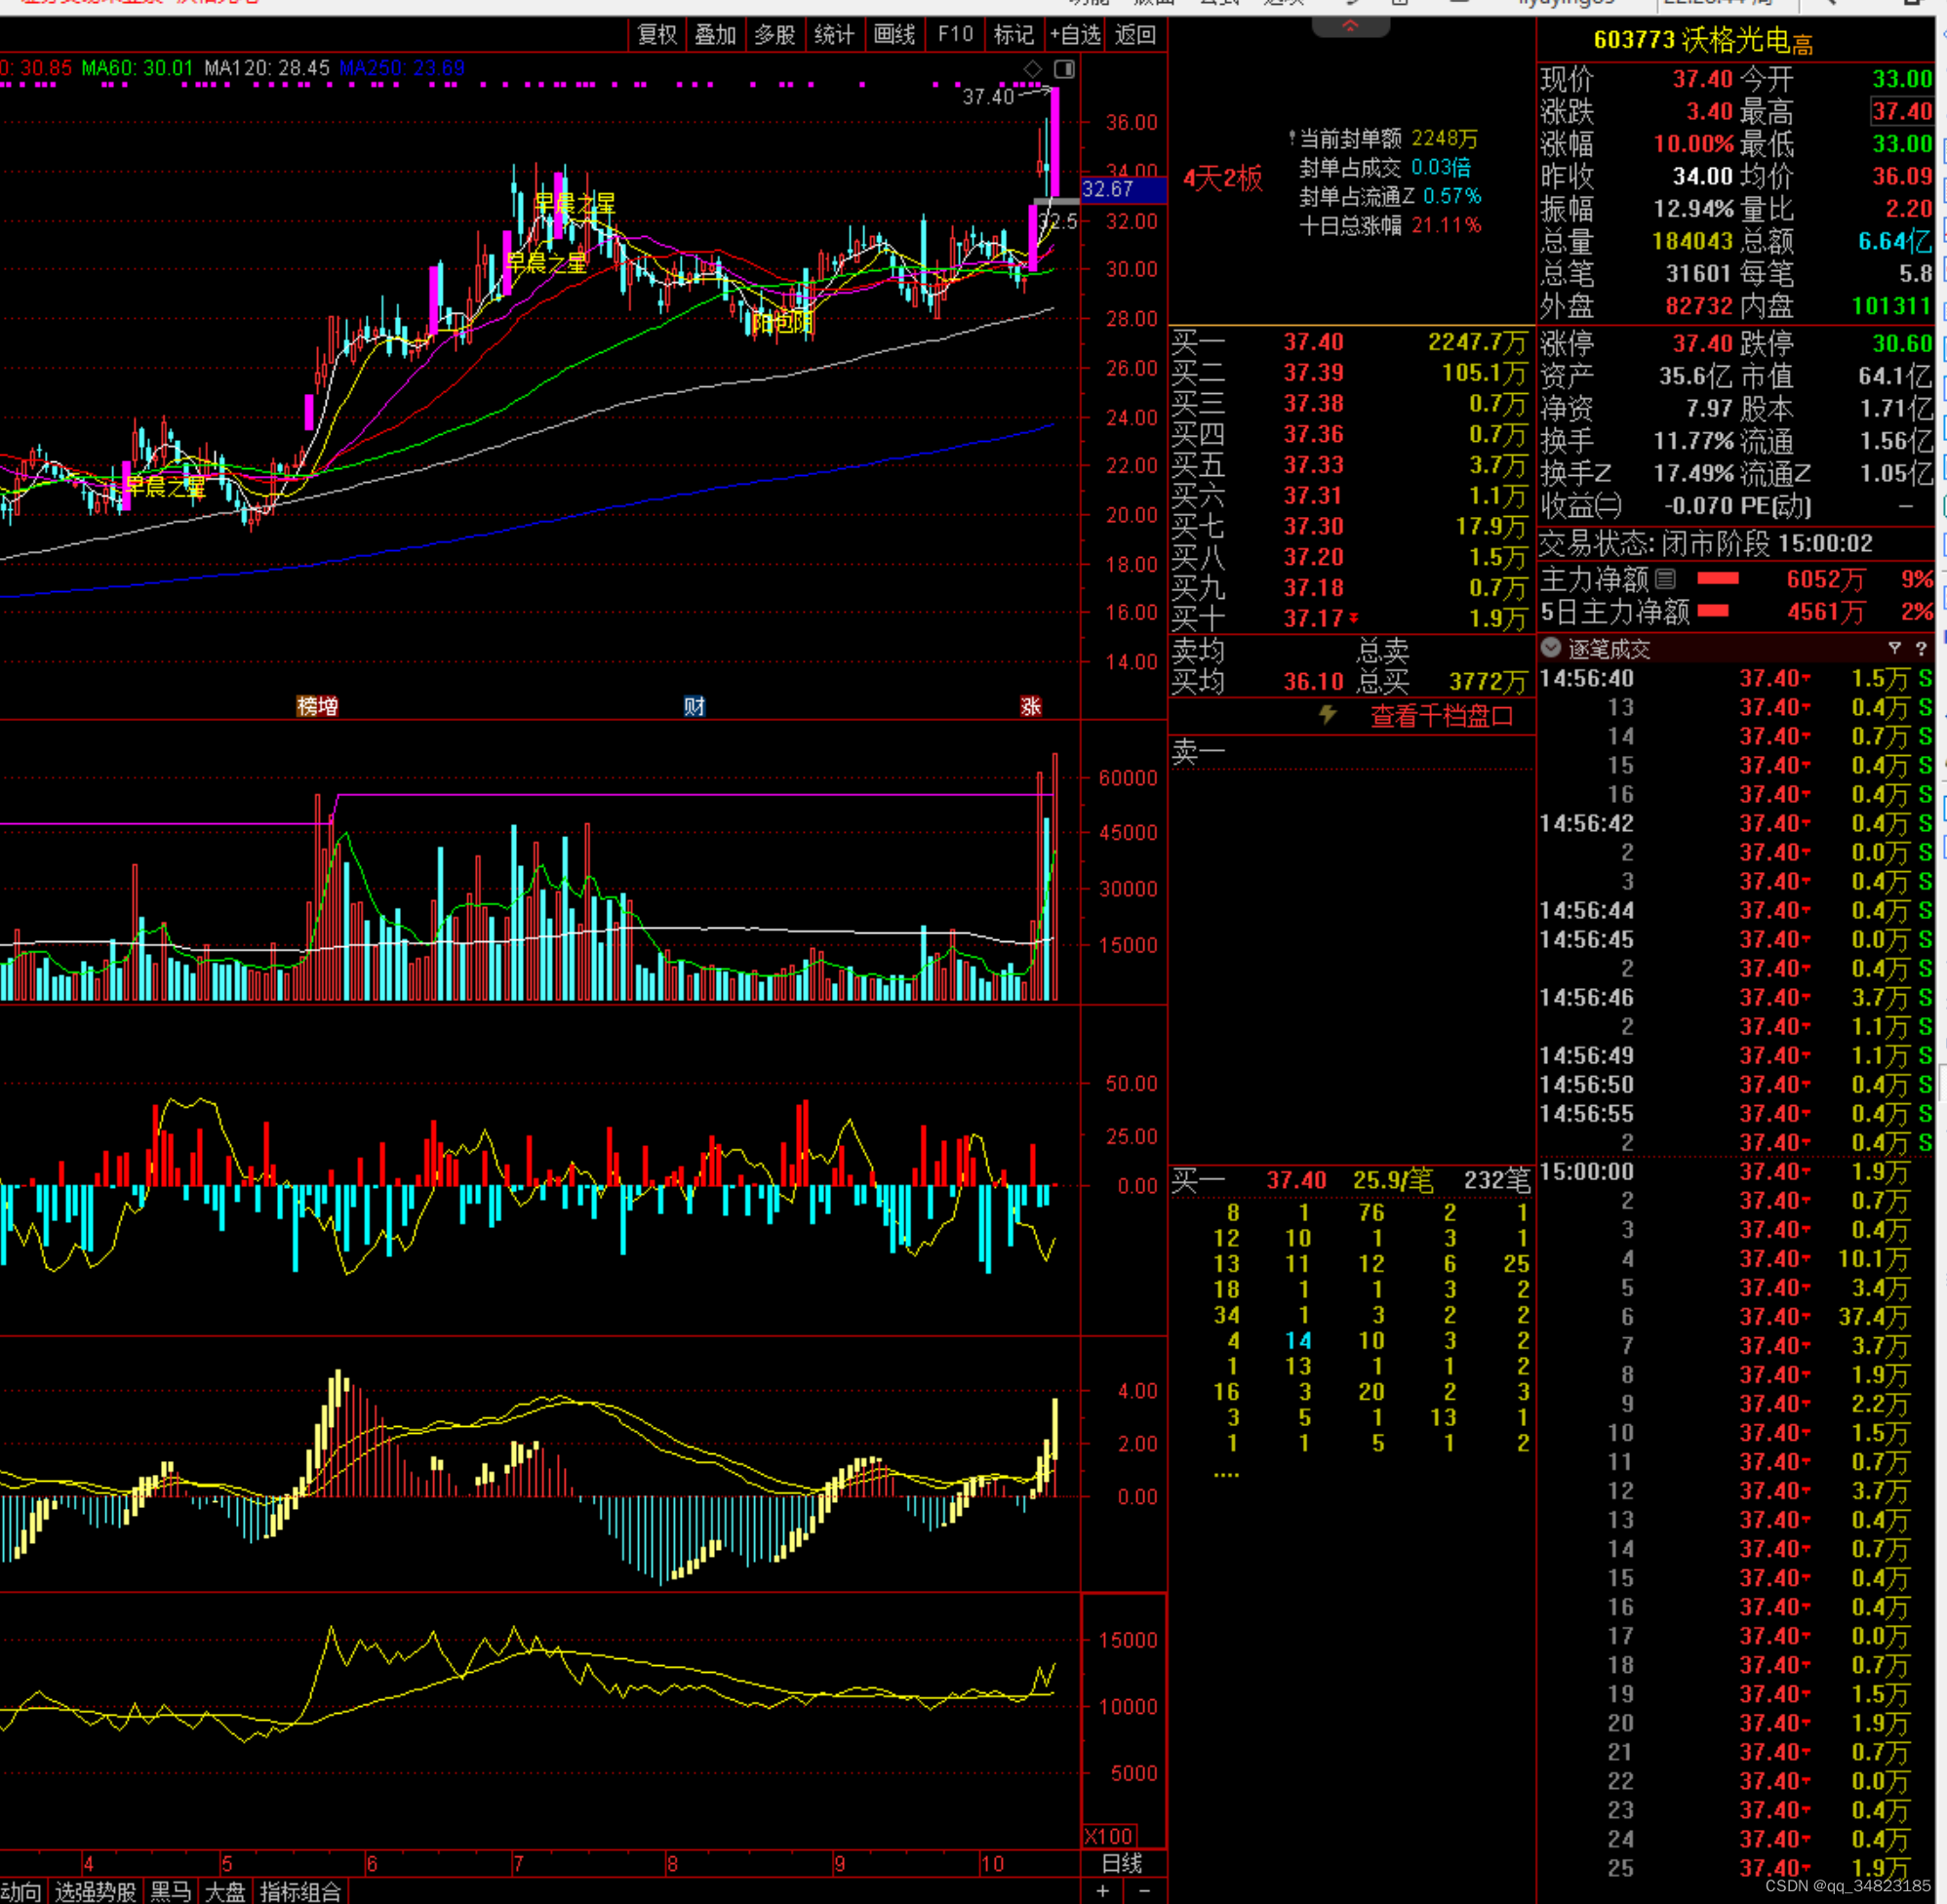Click the 财 marker on the chart
The image size is (1947, 1904).
click(694, 706)
